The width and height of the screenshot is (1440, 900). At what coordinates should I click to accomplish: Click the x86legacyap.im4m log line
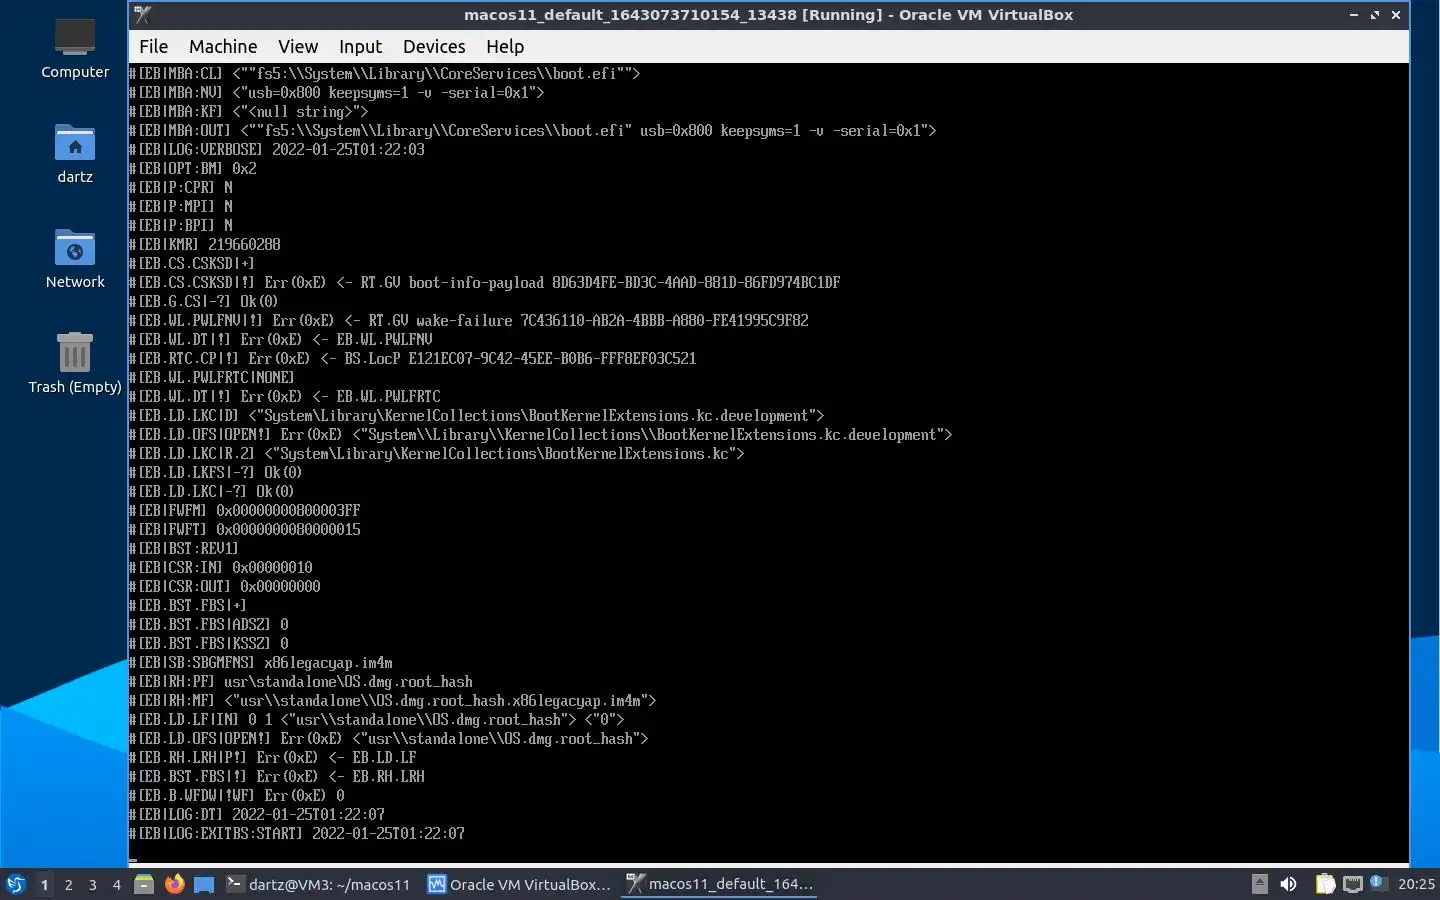(x=261, y=662)
